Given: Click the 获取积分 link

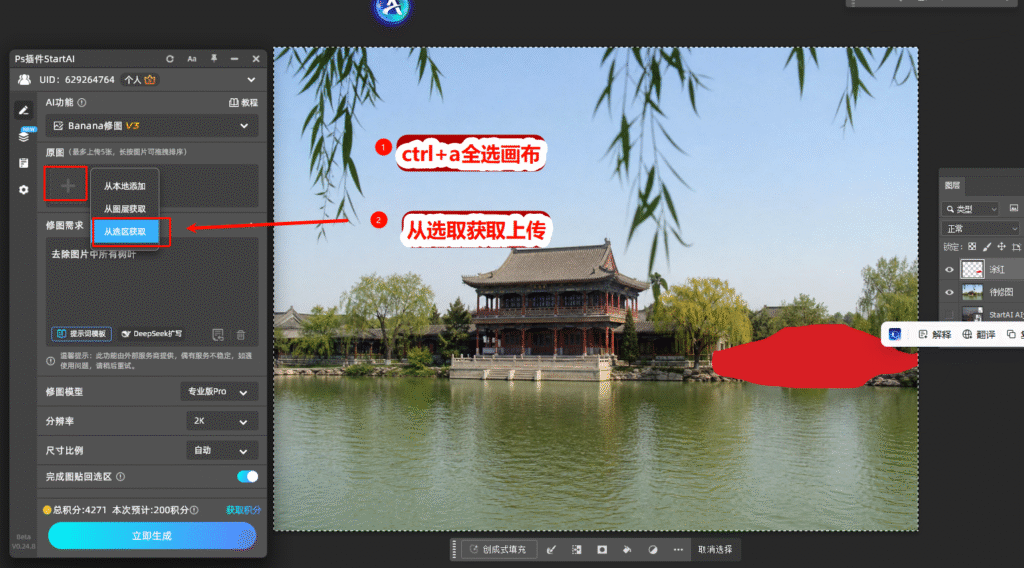Looking at the screenshot, I should click(243, 510).
